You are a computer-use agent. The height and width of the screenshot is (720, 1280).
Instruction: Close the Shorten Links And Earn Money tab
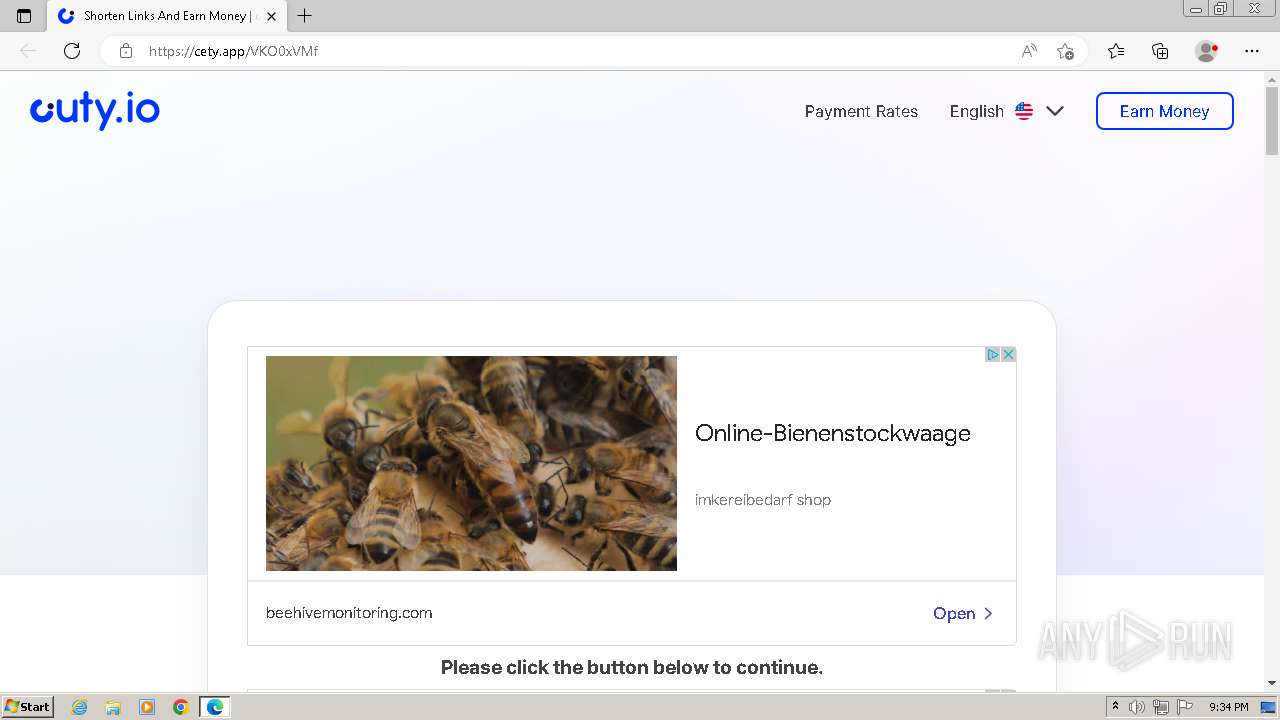tap(271, 16)
